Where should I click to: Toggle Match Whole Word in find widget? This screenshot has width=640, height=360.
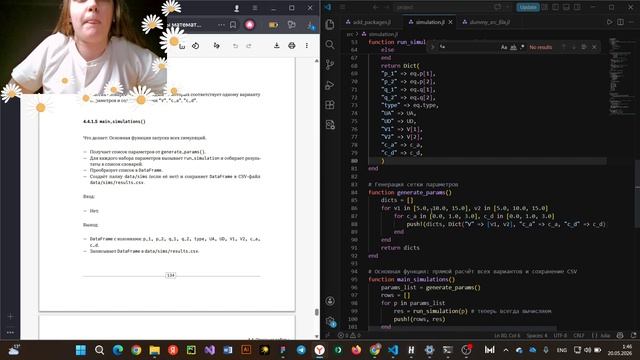[x=513, y=47]
